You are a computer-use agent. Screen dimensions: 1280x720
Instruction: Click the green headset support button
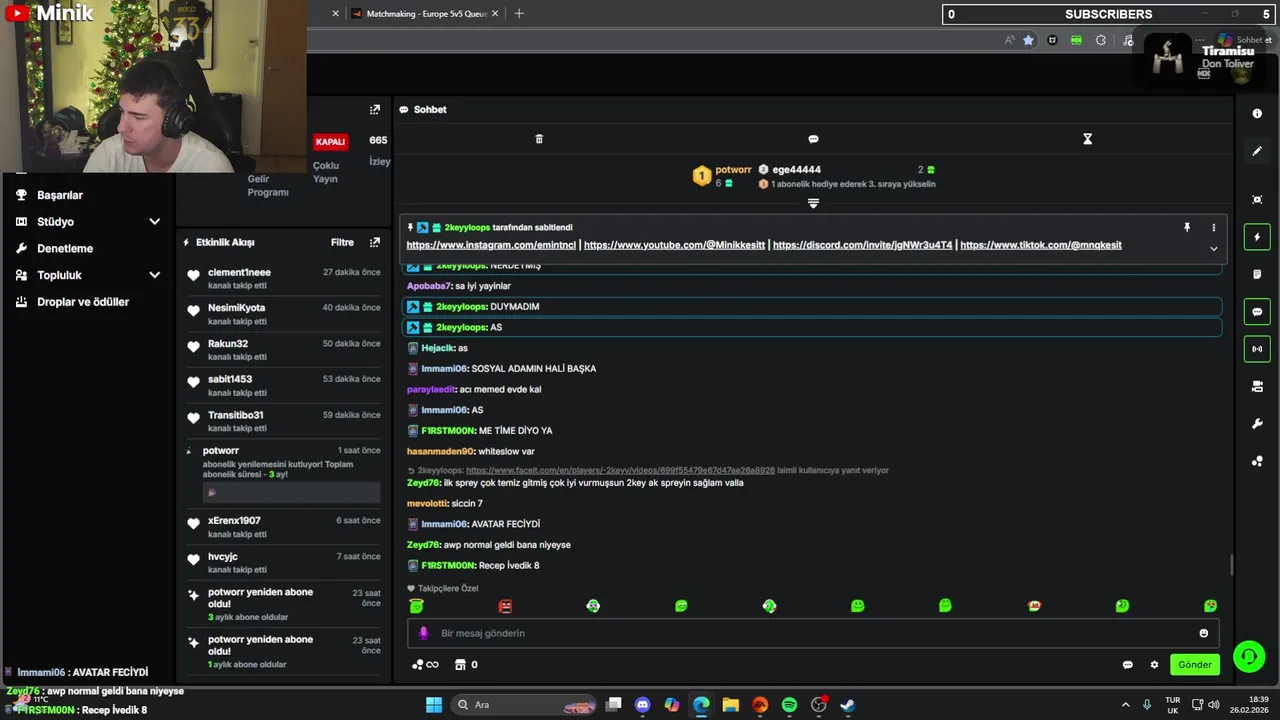(x=1249, y=656)
